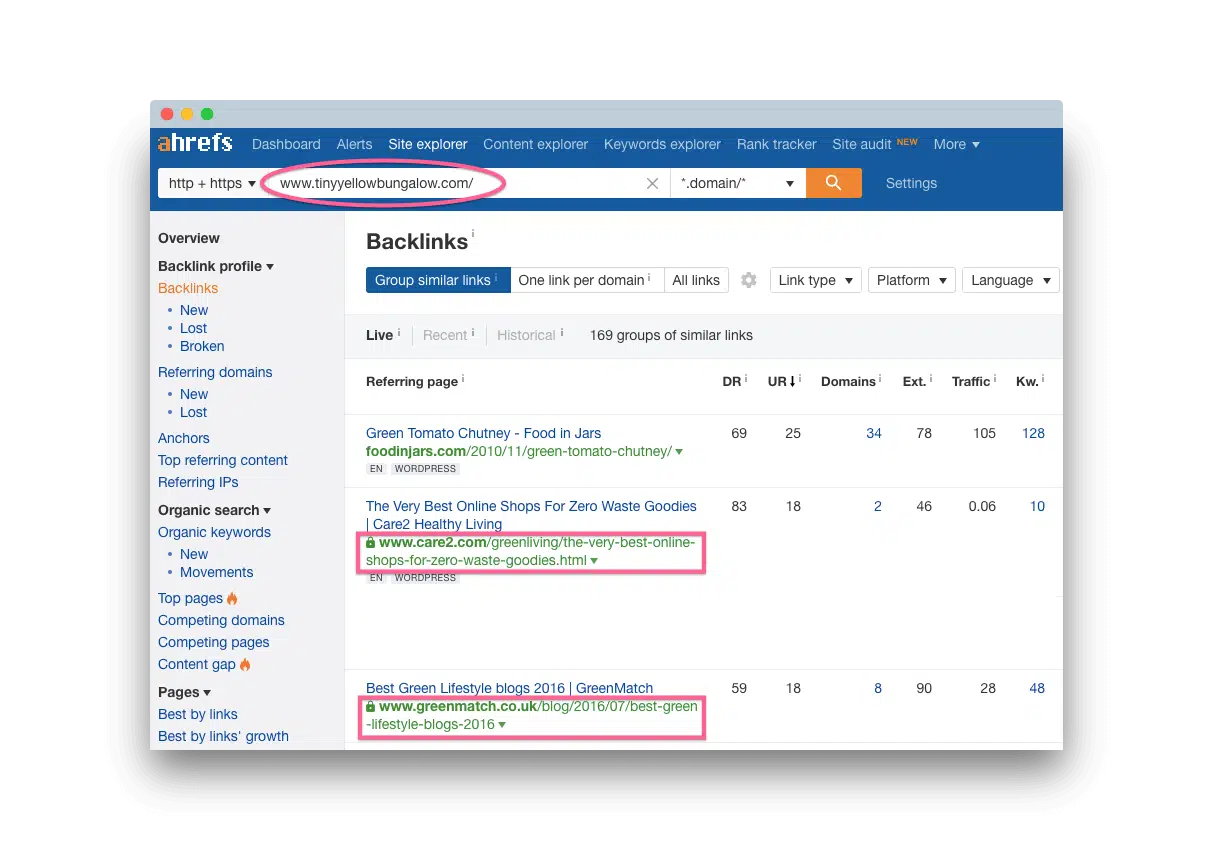
Task: Open the *.domain/* mode dropdown
Action: click(737, 183)
